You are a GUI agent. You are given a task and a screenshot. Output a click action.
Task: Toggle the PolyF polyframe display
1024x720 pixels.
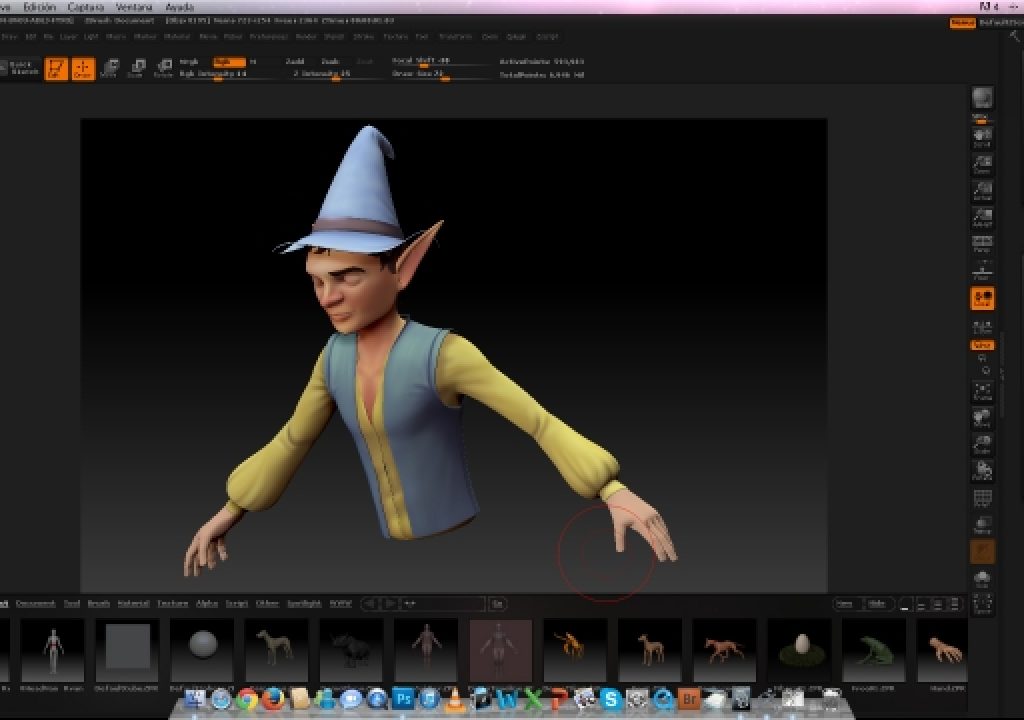(x=982, y=498)
